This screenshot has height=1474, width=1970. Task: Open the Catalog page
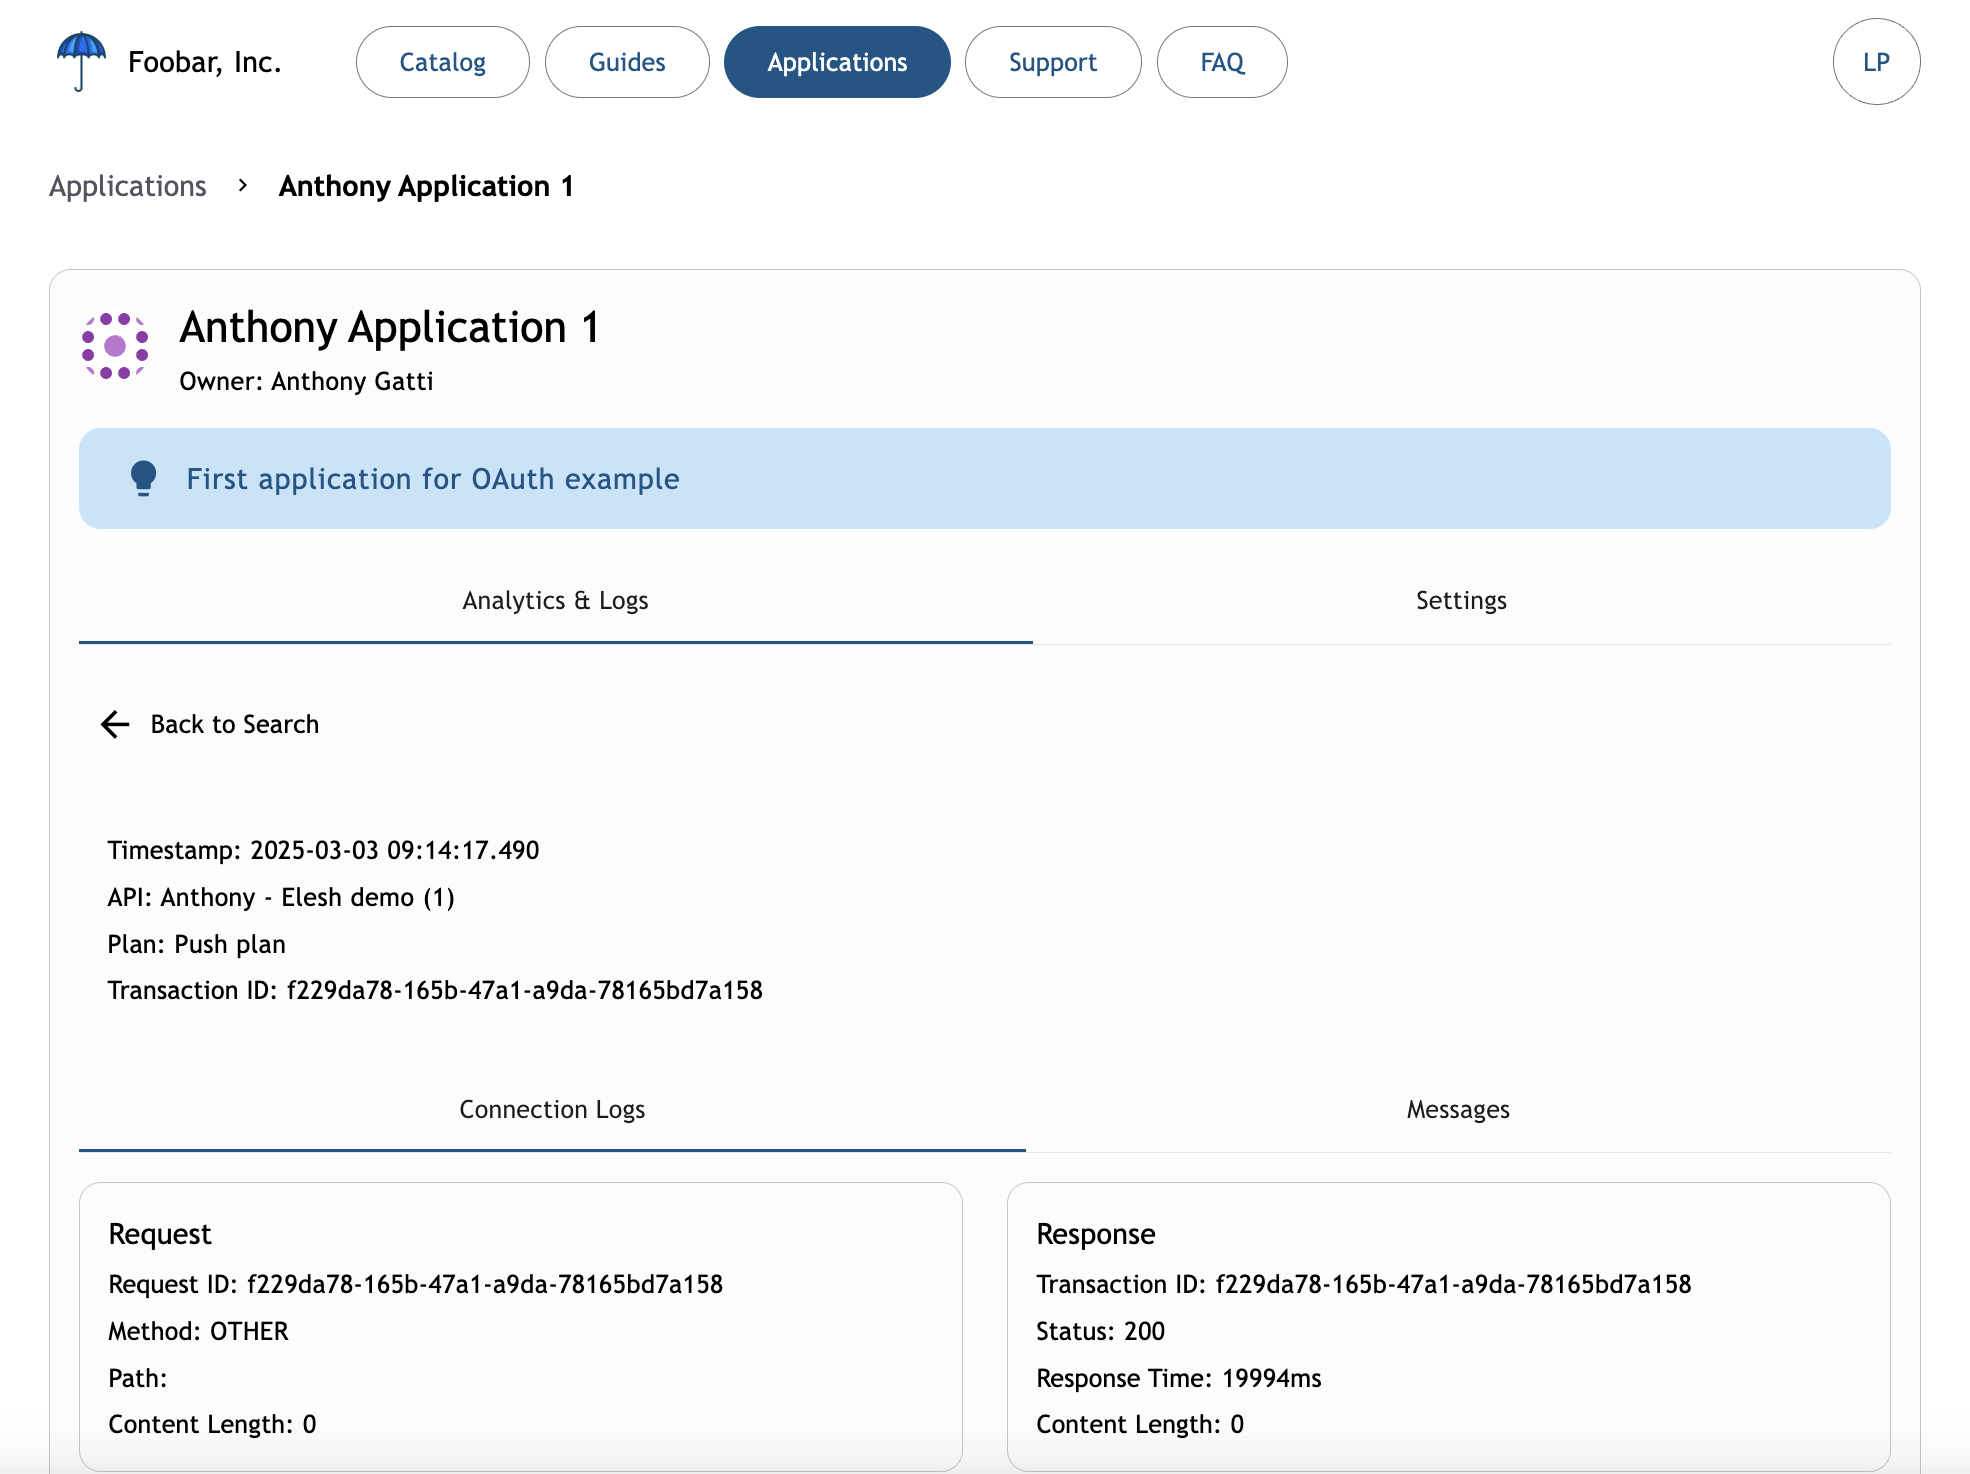tap(442, 62)
